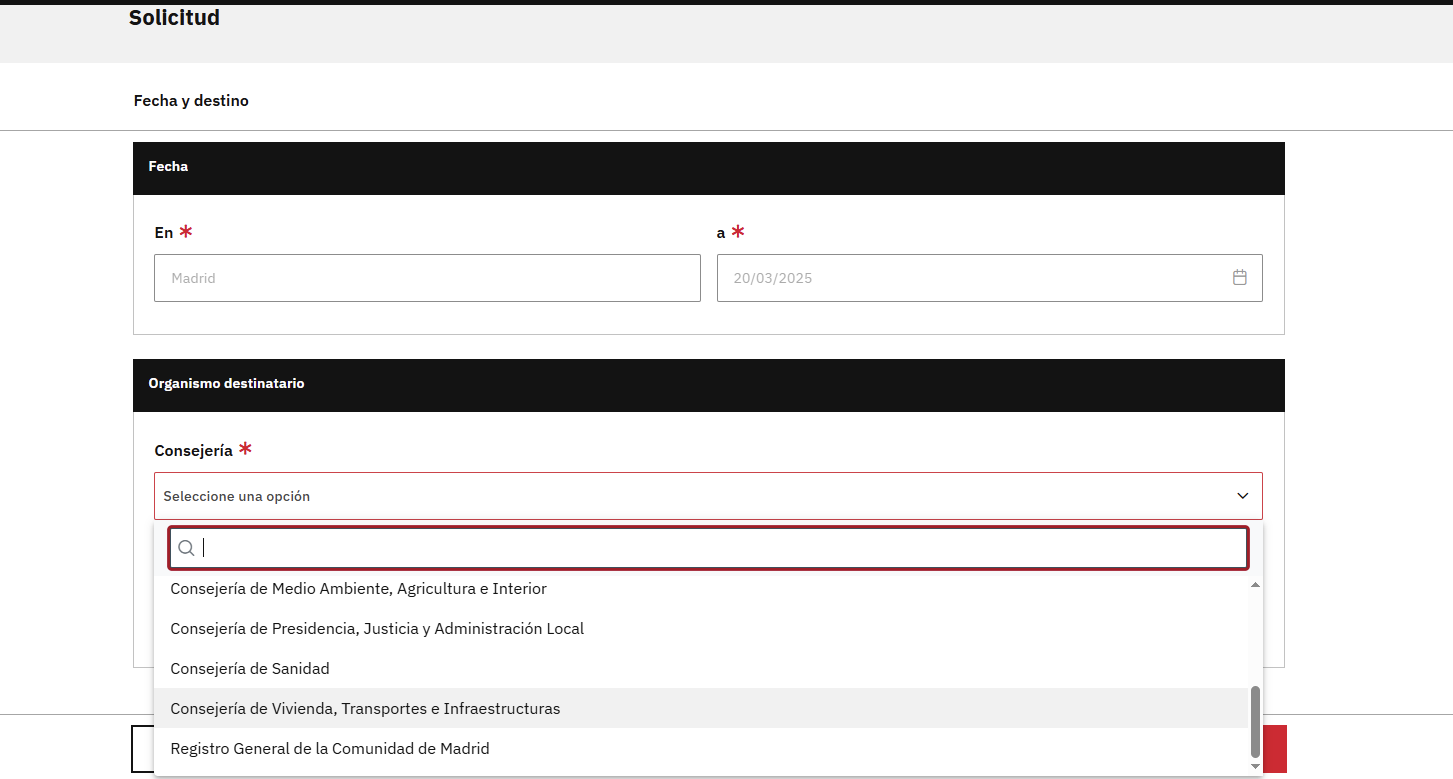
Task: Click the list scrollbar down arrow
Action: click(1255, 766)
